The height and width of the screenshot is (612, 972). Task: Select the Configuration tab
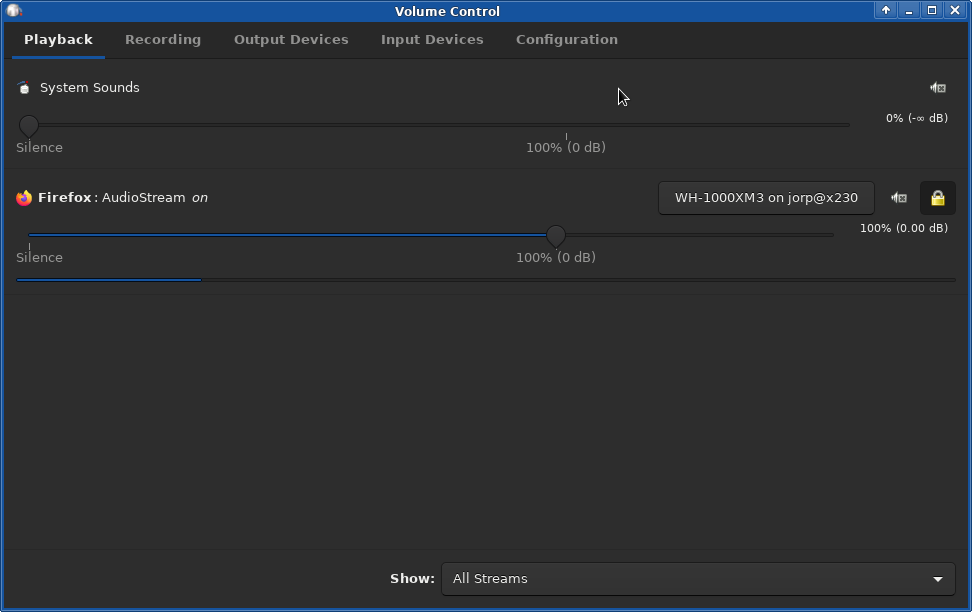[x=567, y=40]
